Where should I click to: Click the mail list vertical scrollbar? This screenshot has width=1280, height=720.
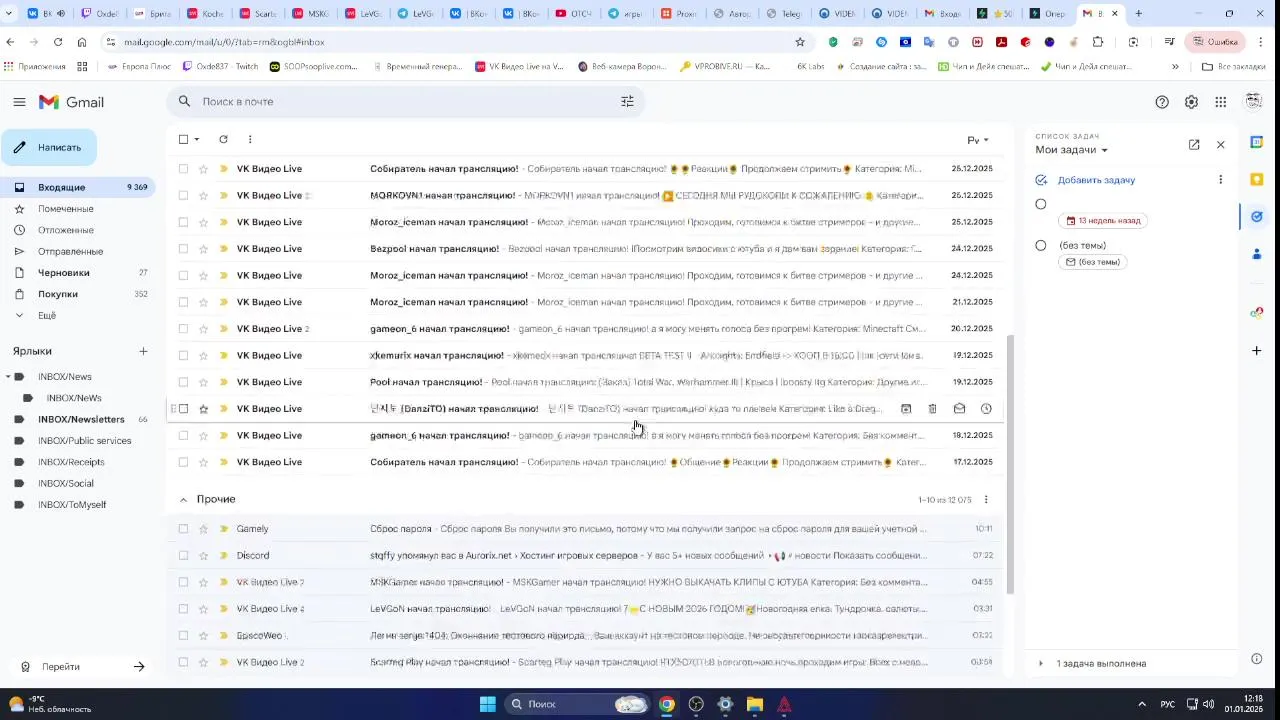point(1009,465)
